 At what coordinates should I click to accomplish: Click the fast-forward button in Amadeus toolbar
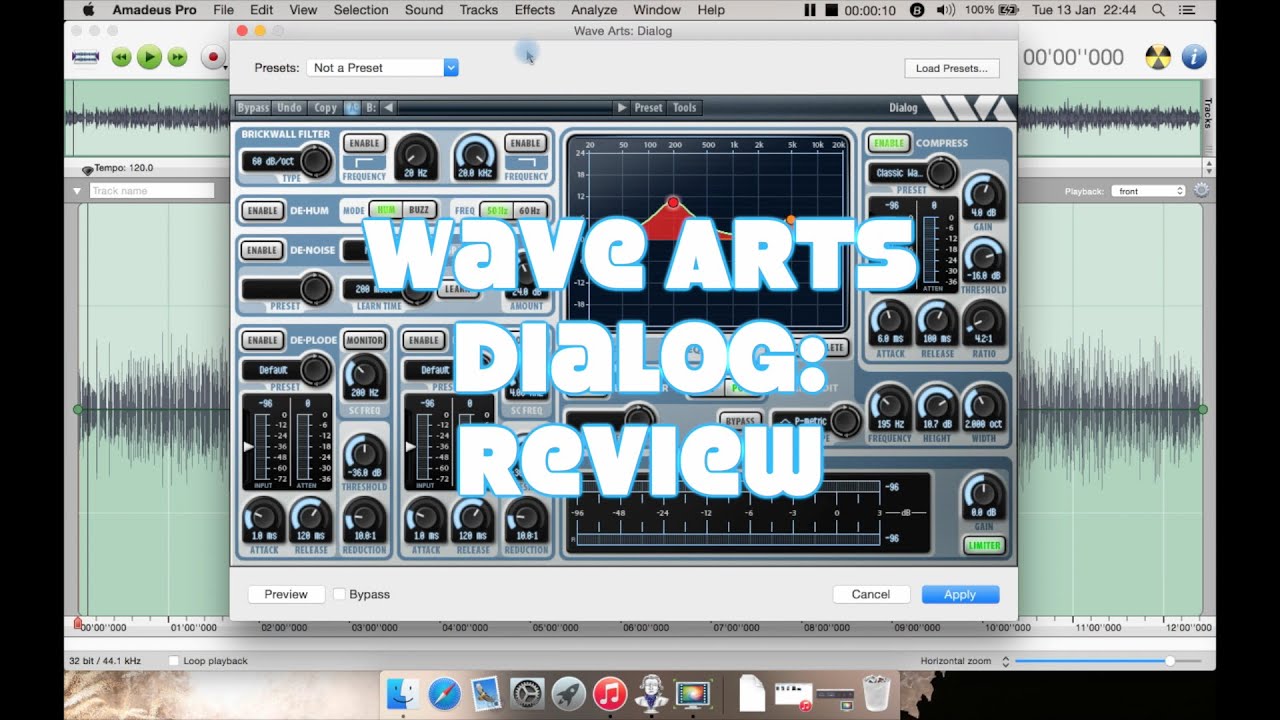177,57
